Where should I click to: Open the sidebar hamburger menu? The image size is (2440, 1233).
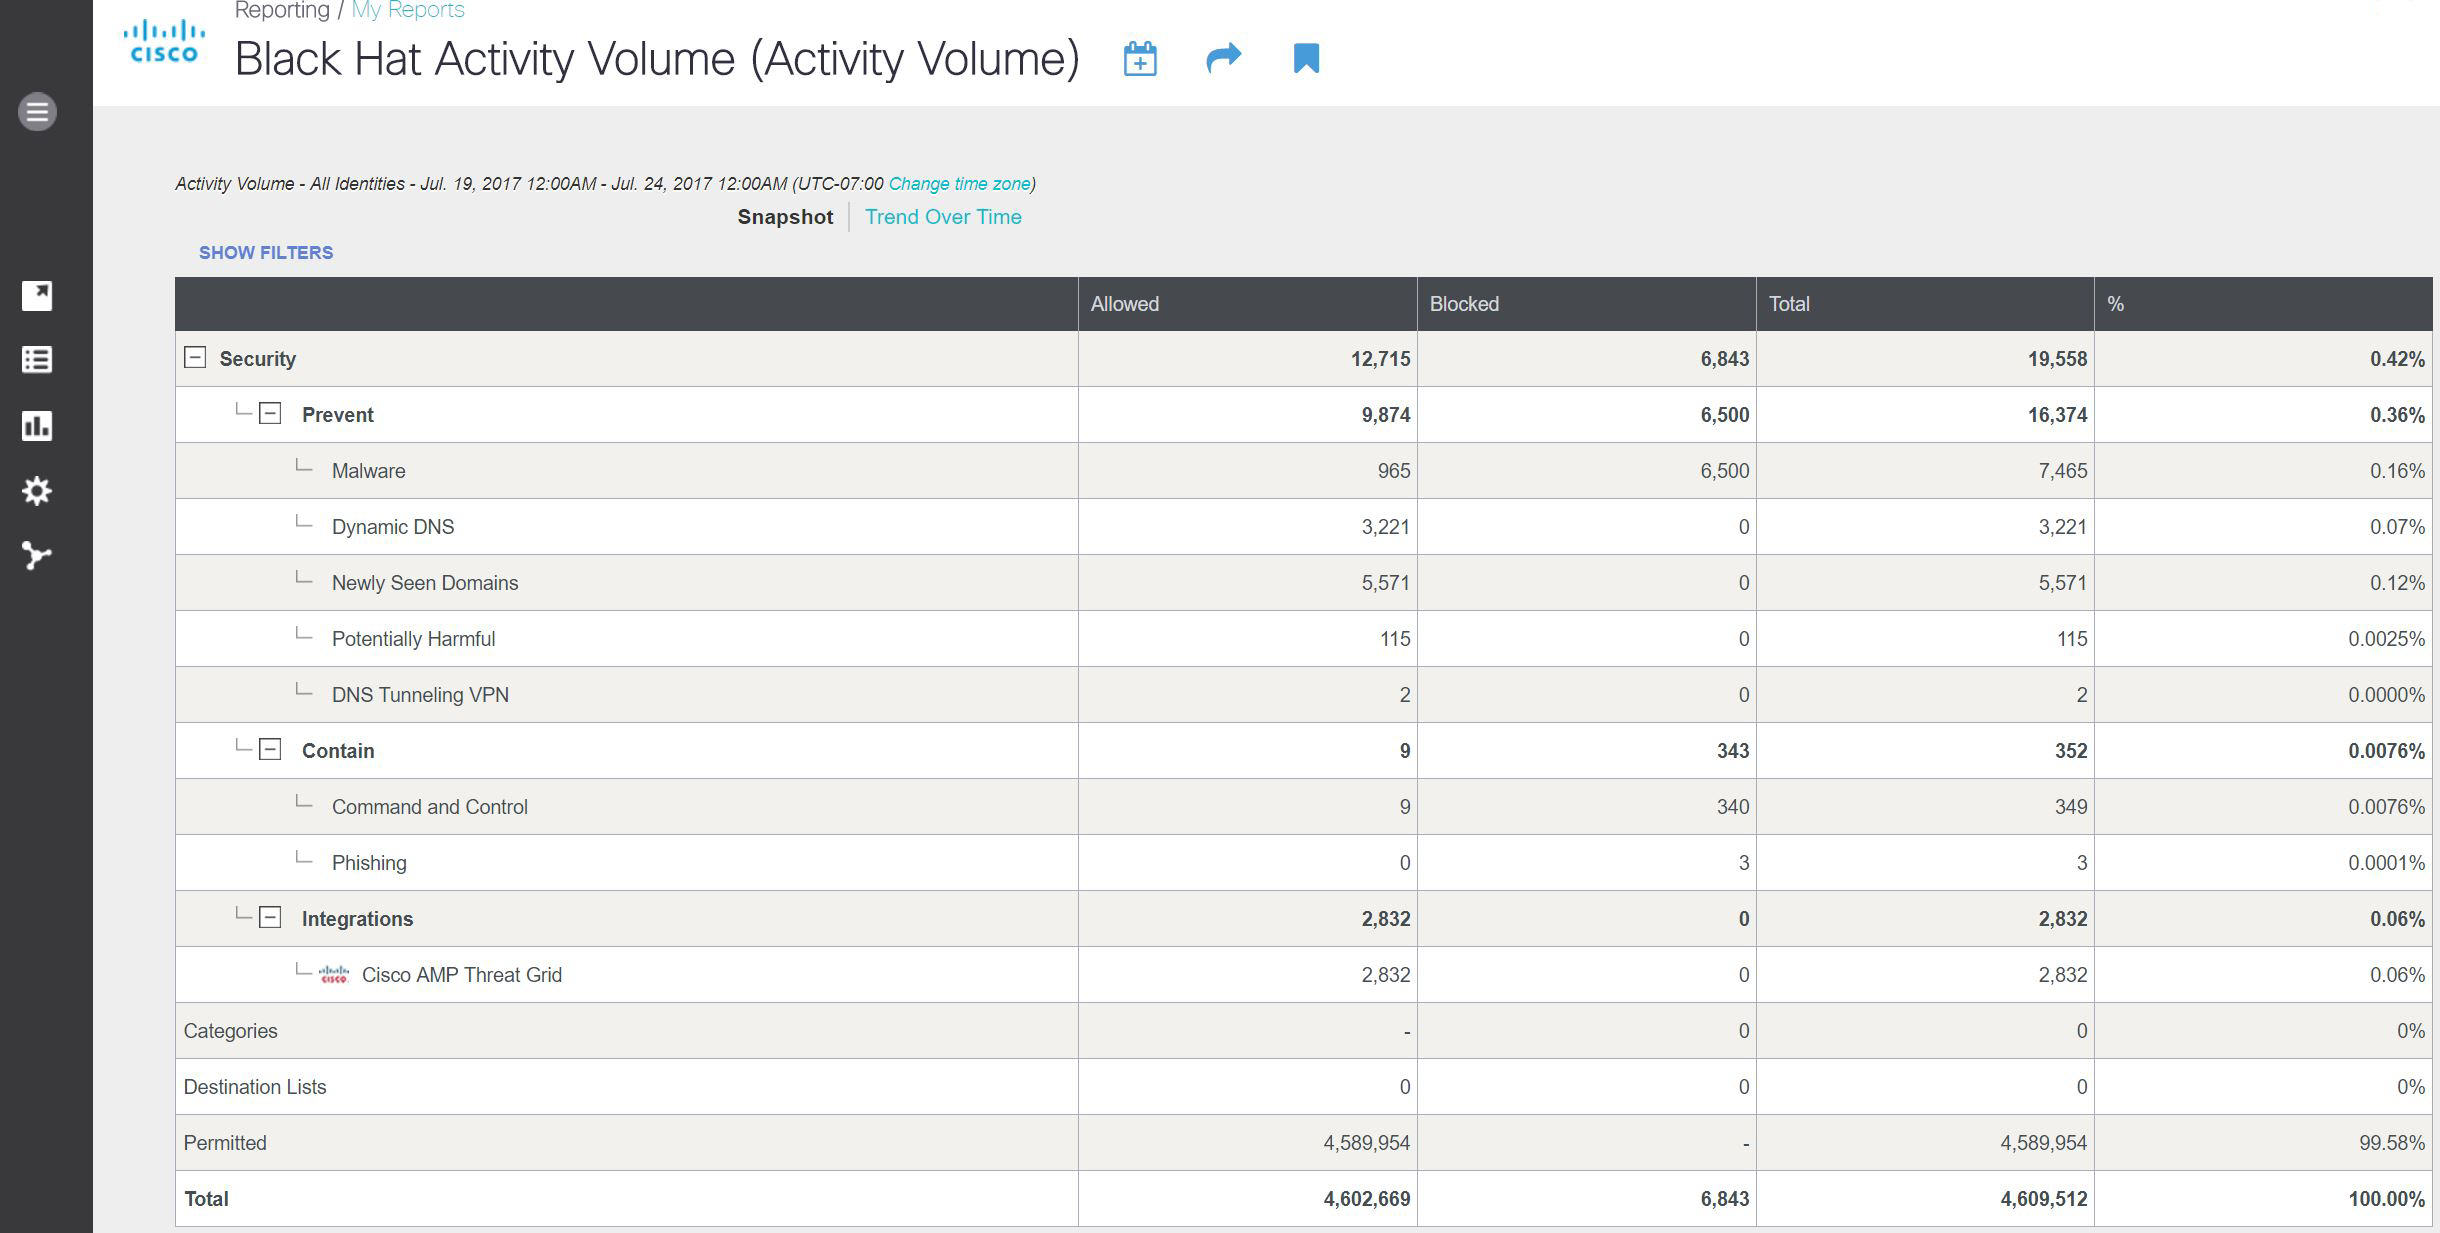click(37, 111)
